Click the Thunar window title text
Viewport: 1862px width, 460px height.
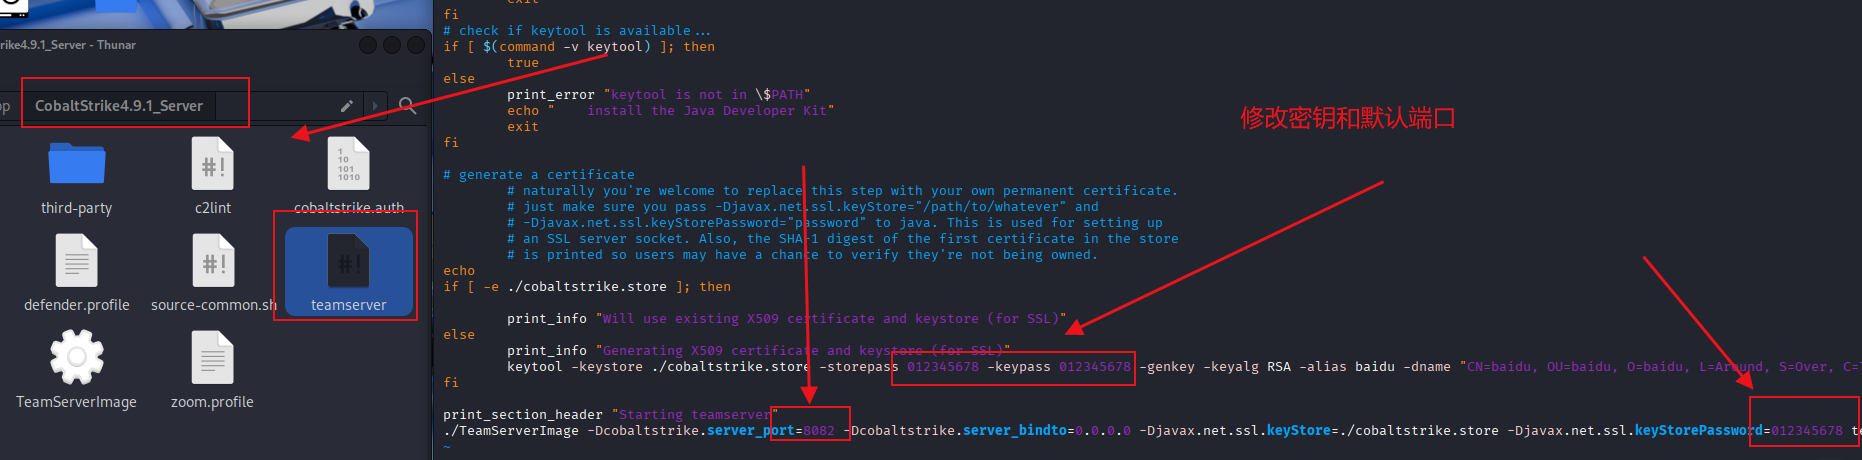[68, 45]
